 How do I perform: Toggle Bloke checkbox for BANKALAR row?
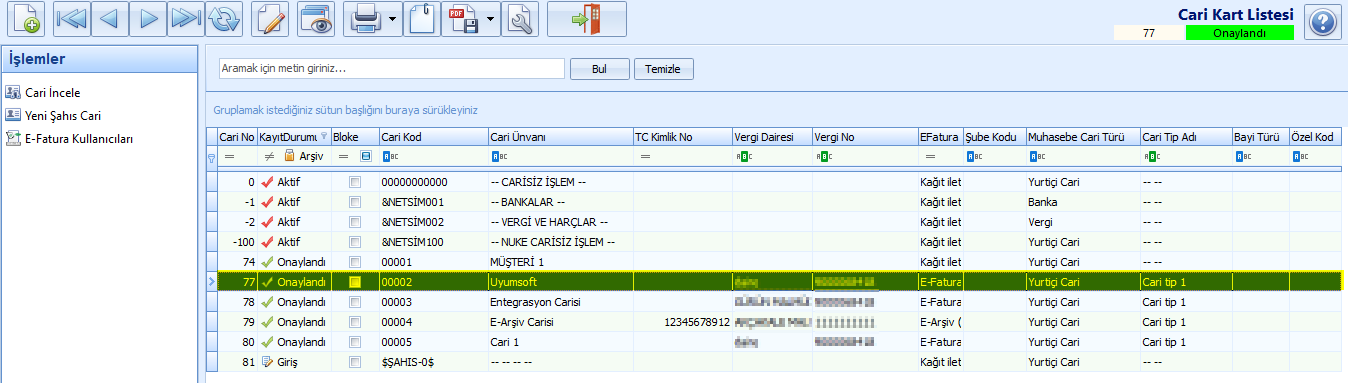pos(354,202)
